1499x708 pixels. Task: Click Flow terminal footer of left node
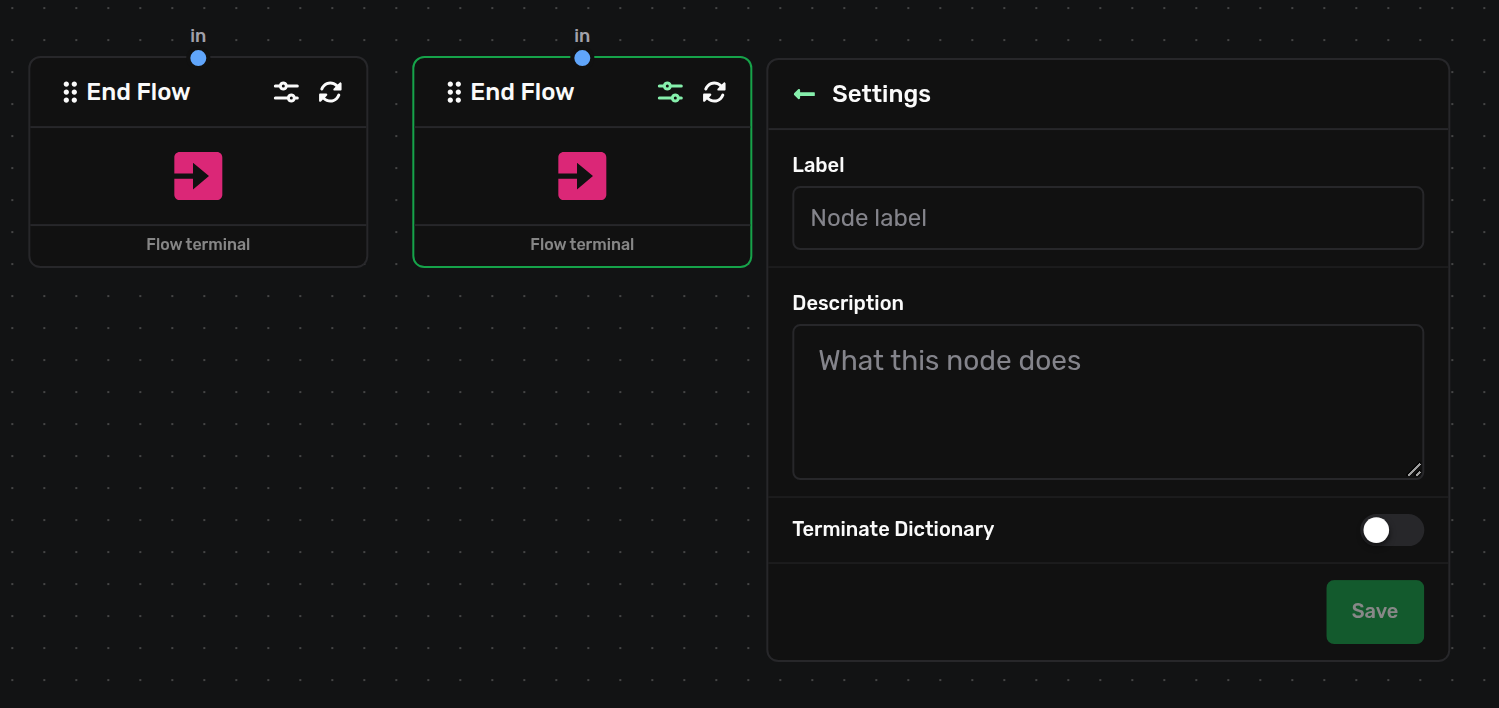tap(198, 244)
